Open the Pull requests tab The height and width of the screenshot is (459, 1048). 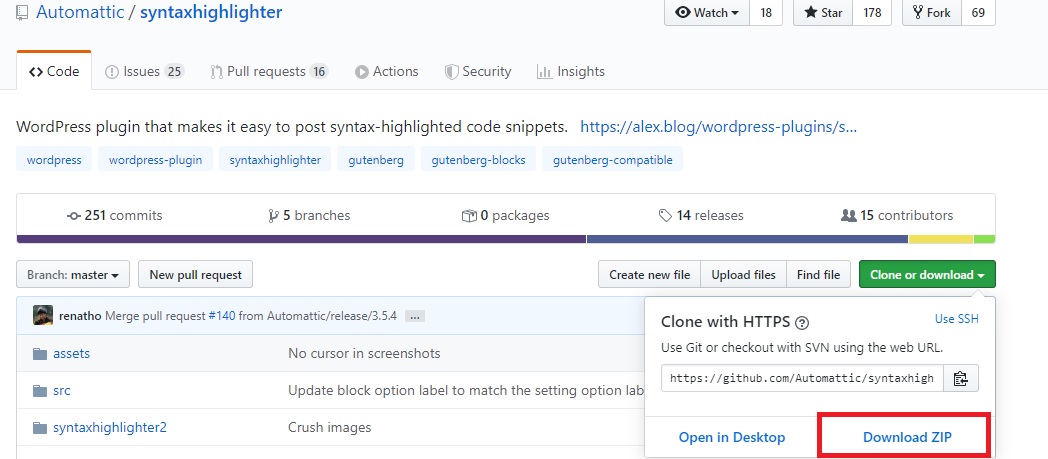coord(269,71)
